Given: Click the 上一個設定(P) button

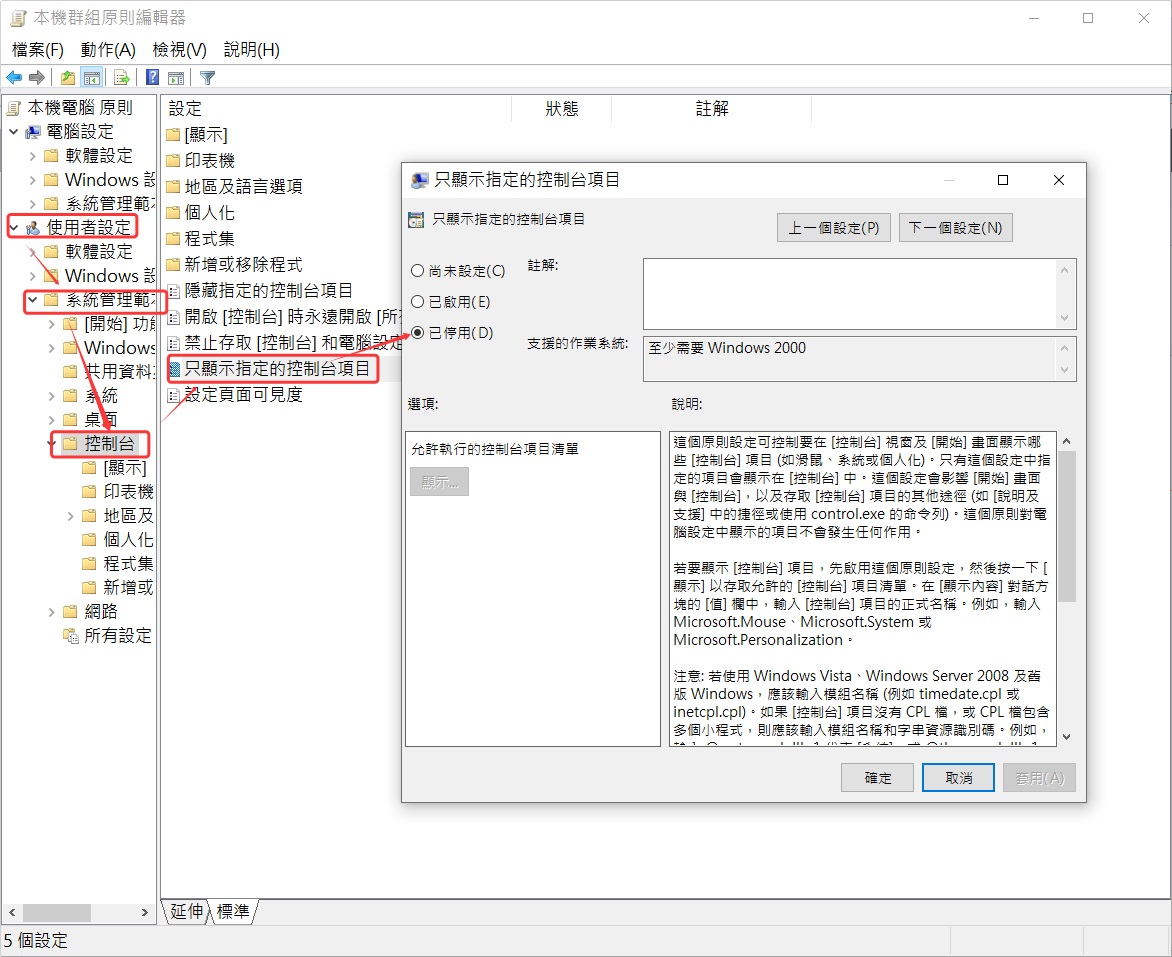Looking at the screenshot, I should 833,228.
